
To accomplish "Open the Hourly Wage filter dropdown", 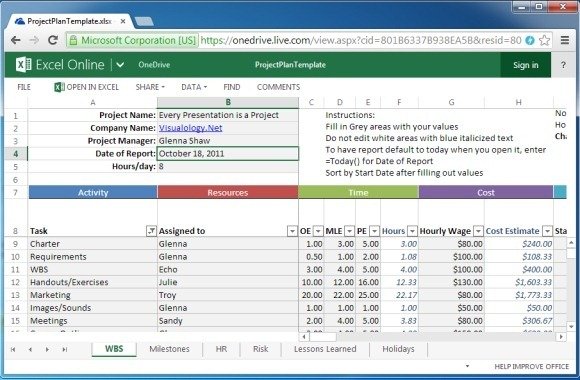I will pyautogui.click(x=478, y=231).
